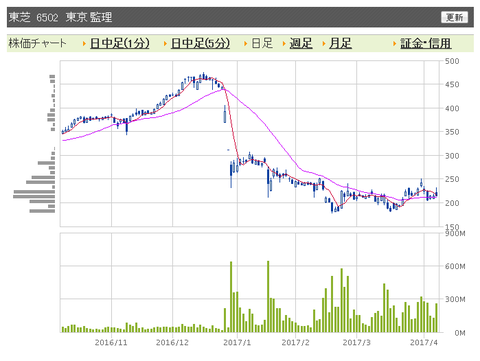The width and height of the screenshot is (480, 361).
Task: Click orange arrow before 日中足(1分)
Action: (84, 44)
